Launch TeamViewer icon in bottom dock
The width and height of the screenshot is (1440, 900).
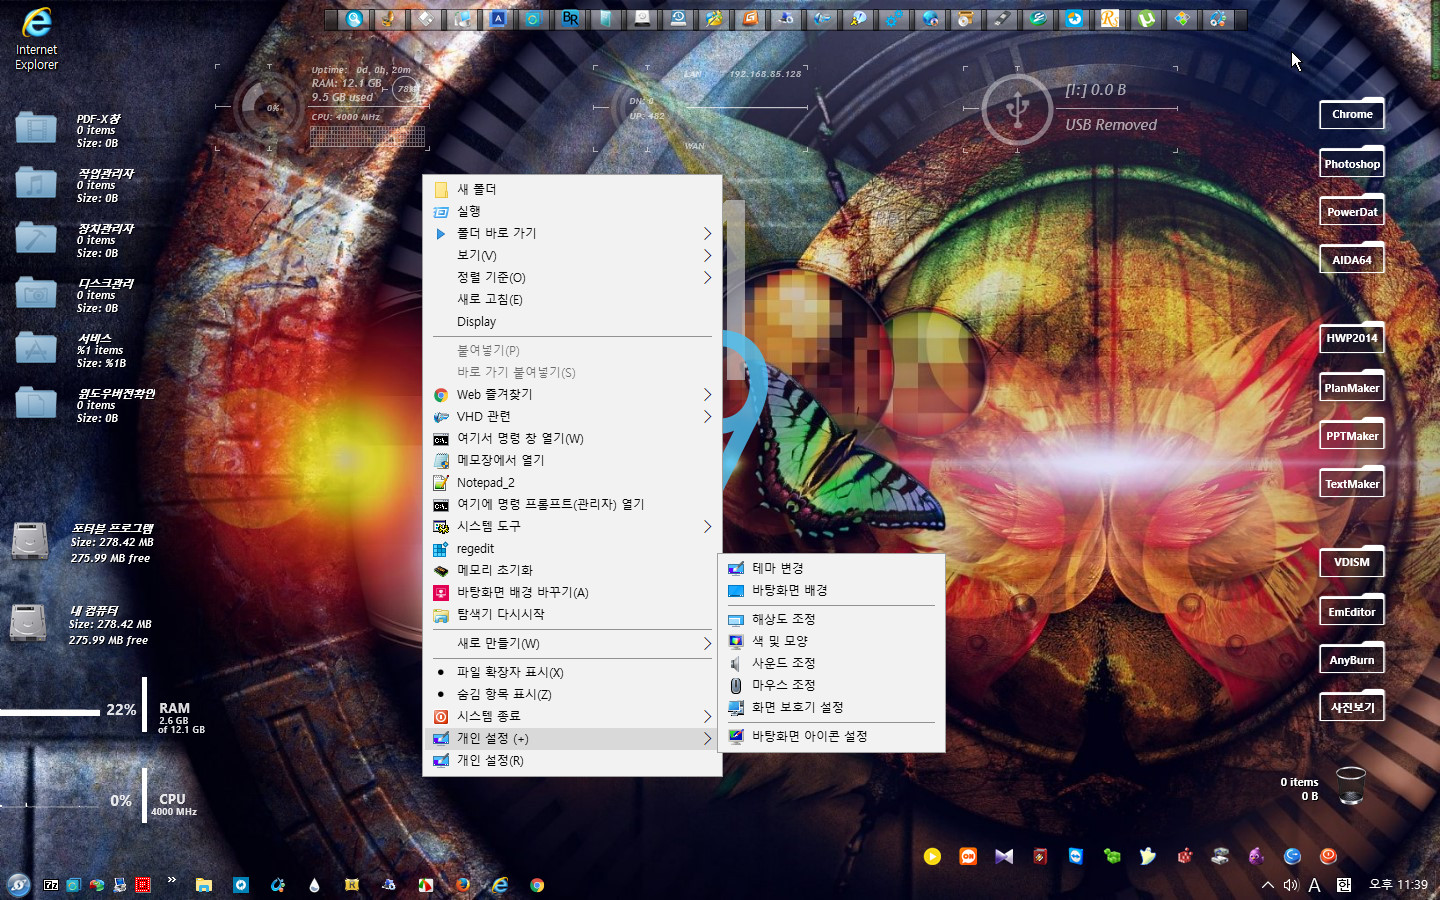(1076, 856)
